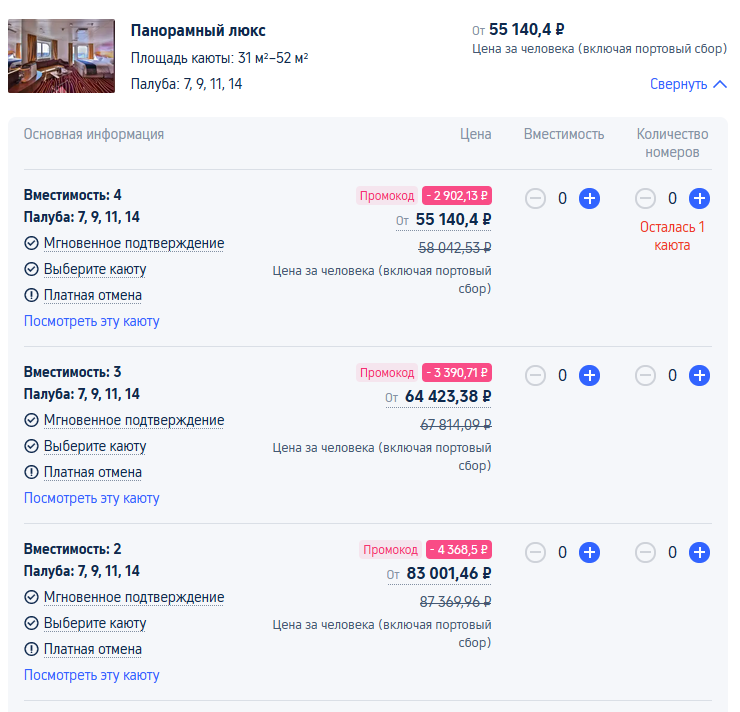Increase guest count for capacity 2 cabin
740x712 pixels.
[x=589, y=553]
